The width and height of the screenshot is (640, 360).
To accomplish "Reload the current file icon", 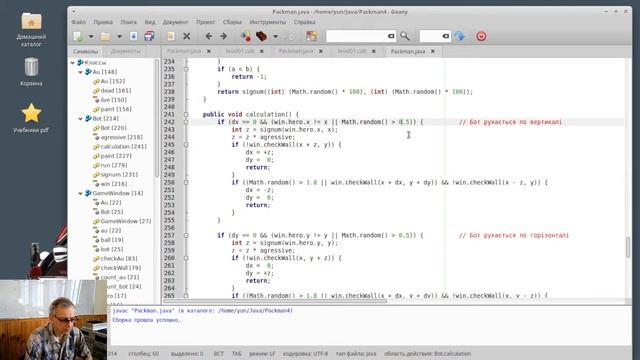I will pos(171,36).
